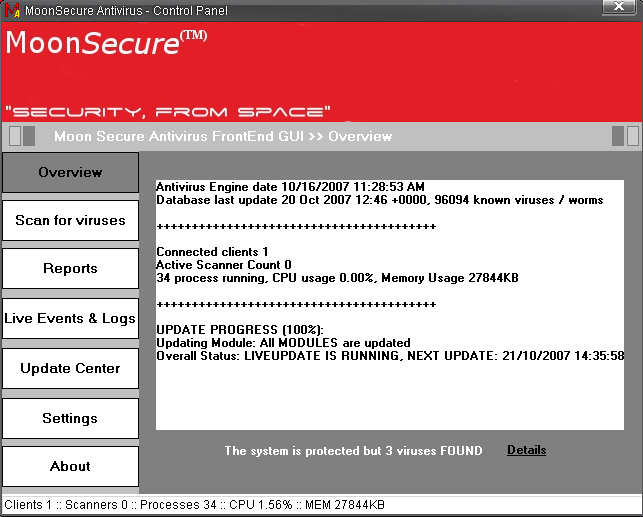The image size is (643, 517).
Task: Click the '34 process running' CPU usage line
Action: [337, 278]
